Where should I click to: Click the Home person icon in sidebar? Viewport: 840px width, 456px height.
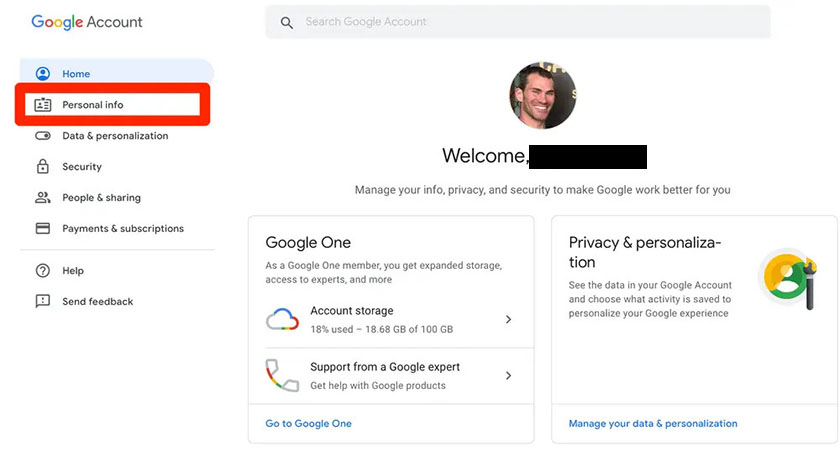click(x=43, y=74)
